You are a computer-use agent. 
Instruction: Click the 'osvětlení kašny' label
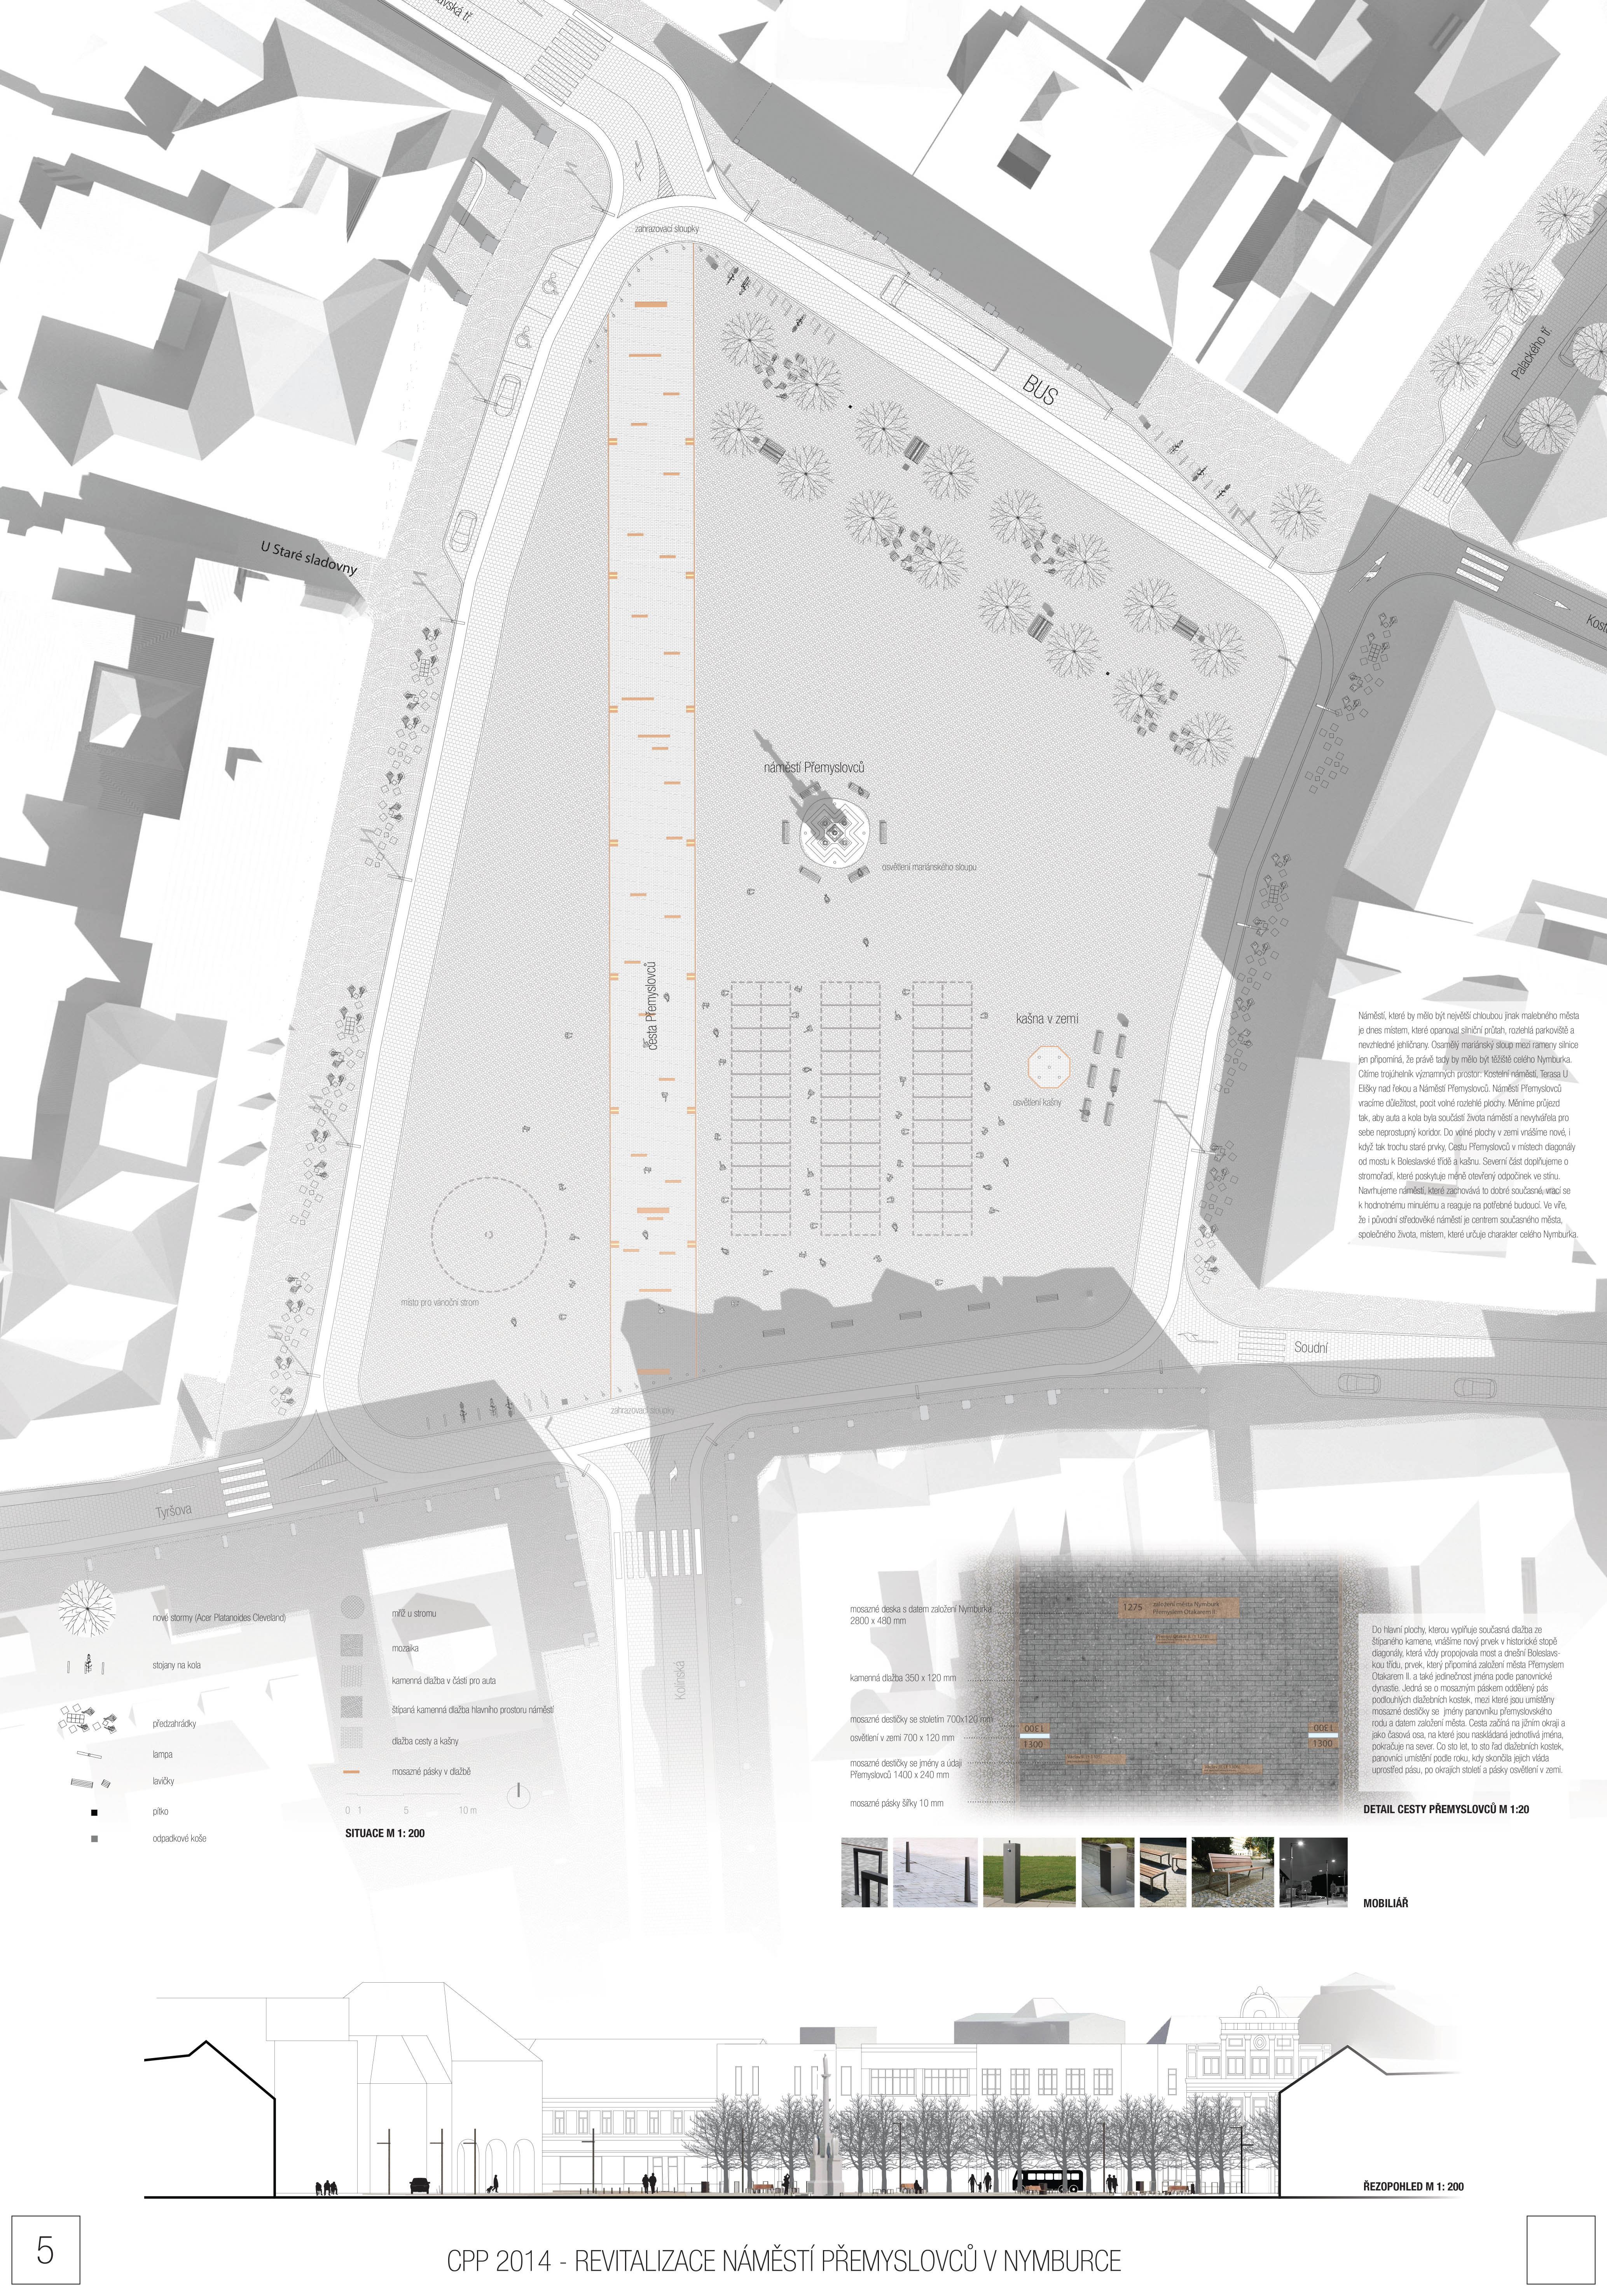tap(1037, 1102)
